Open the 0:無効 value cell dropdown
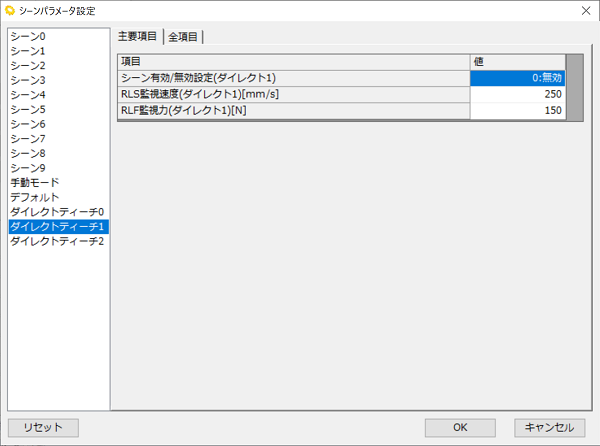Image resolution: width=600 pixels, height=446 pixels. [x=517, y=78]
